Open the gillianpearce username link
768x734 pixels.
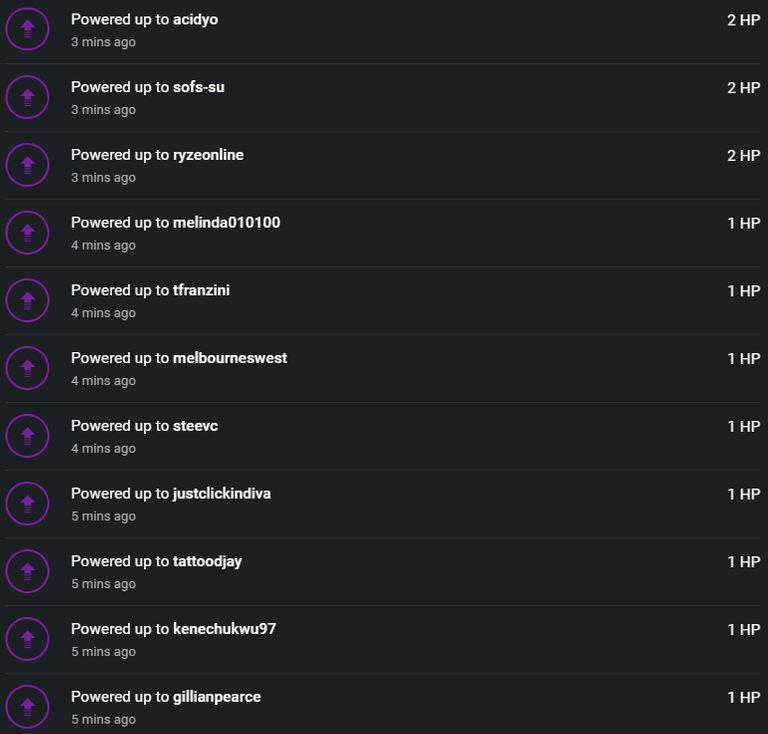pos(216,697)
